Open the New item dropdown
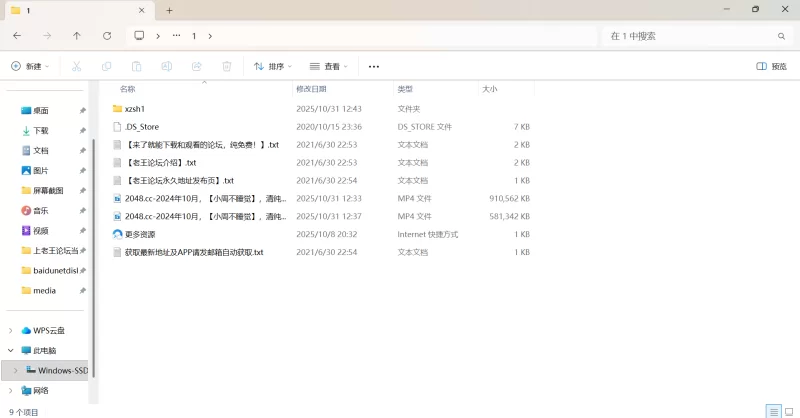Image resolution: width=800 pixels, height=418 pixels. tap(29, 66)
